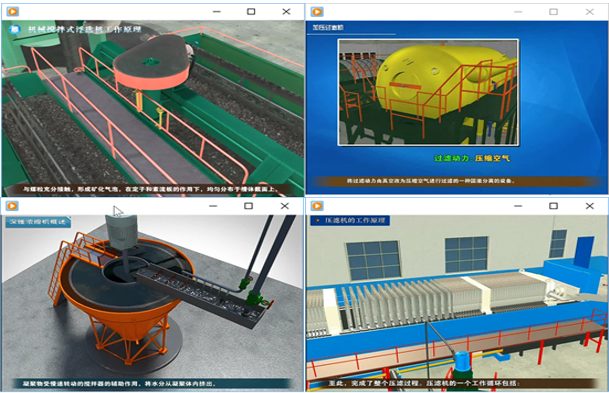This screenshot has height=393, width=609.
Task: Close the yellow pressure filter video window
Action: [x=590, y=12]
